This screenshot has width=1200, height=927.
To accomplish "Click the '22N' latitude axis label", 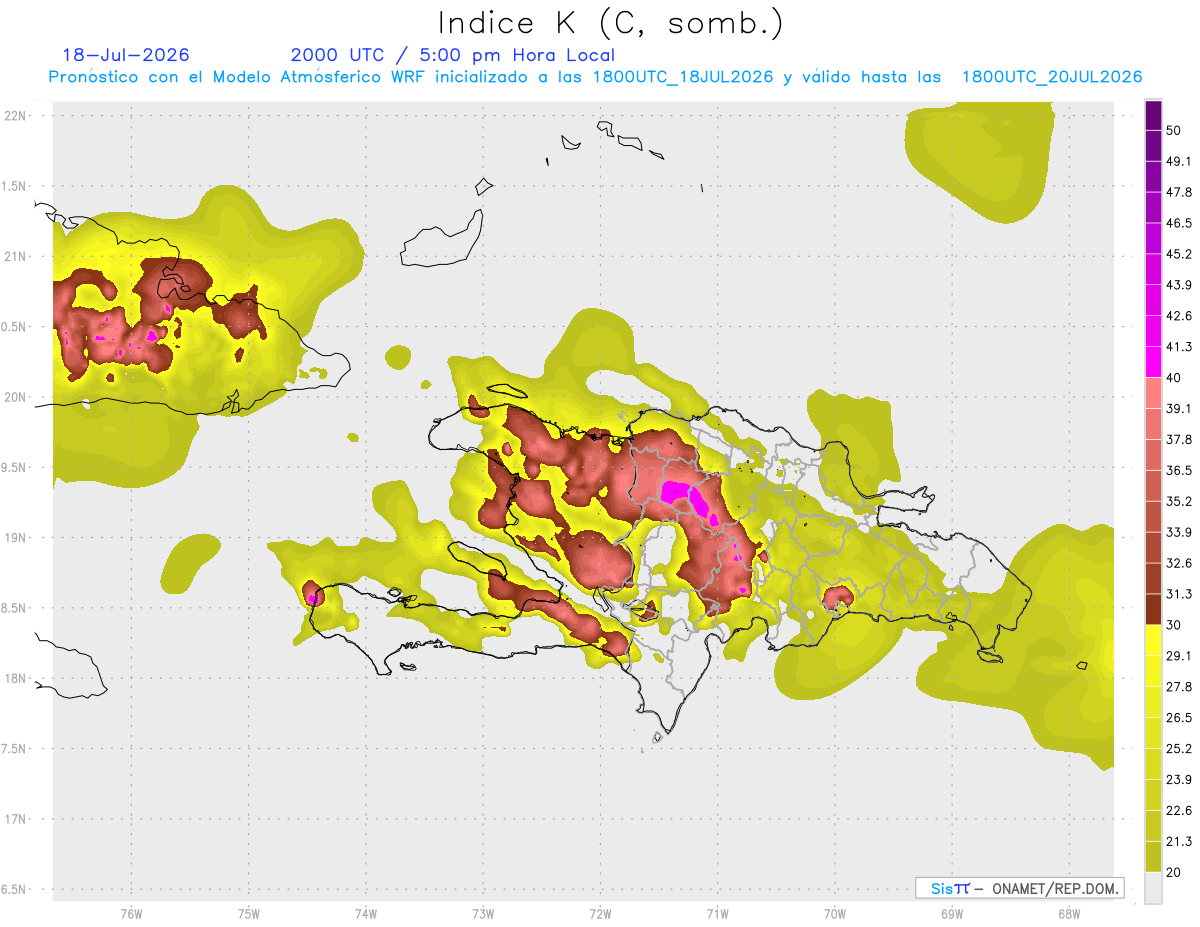I will 17,115.
